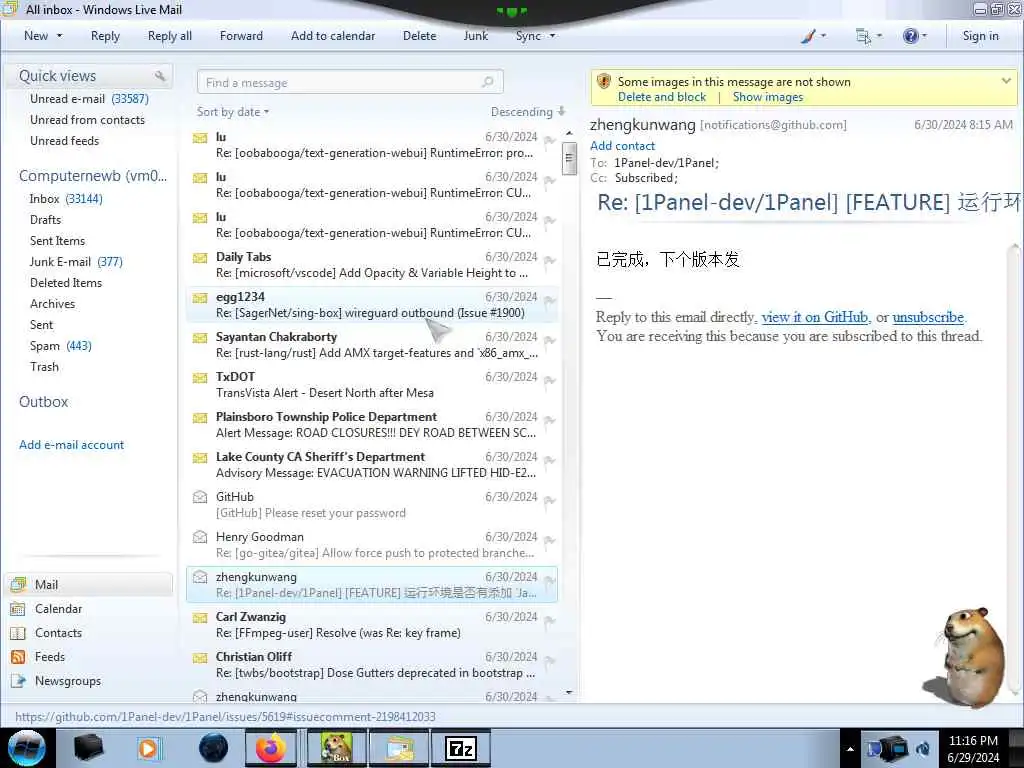
Task: Click read envelope icon for GitHub email
Action: click(200, 497)
